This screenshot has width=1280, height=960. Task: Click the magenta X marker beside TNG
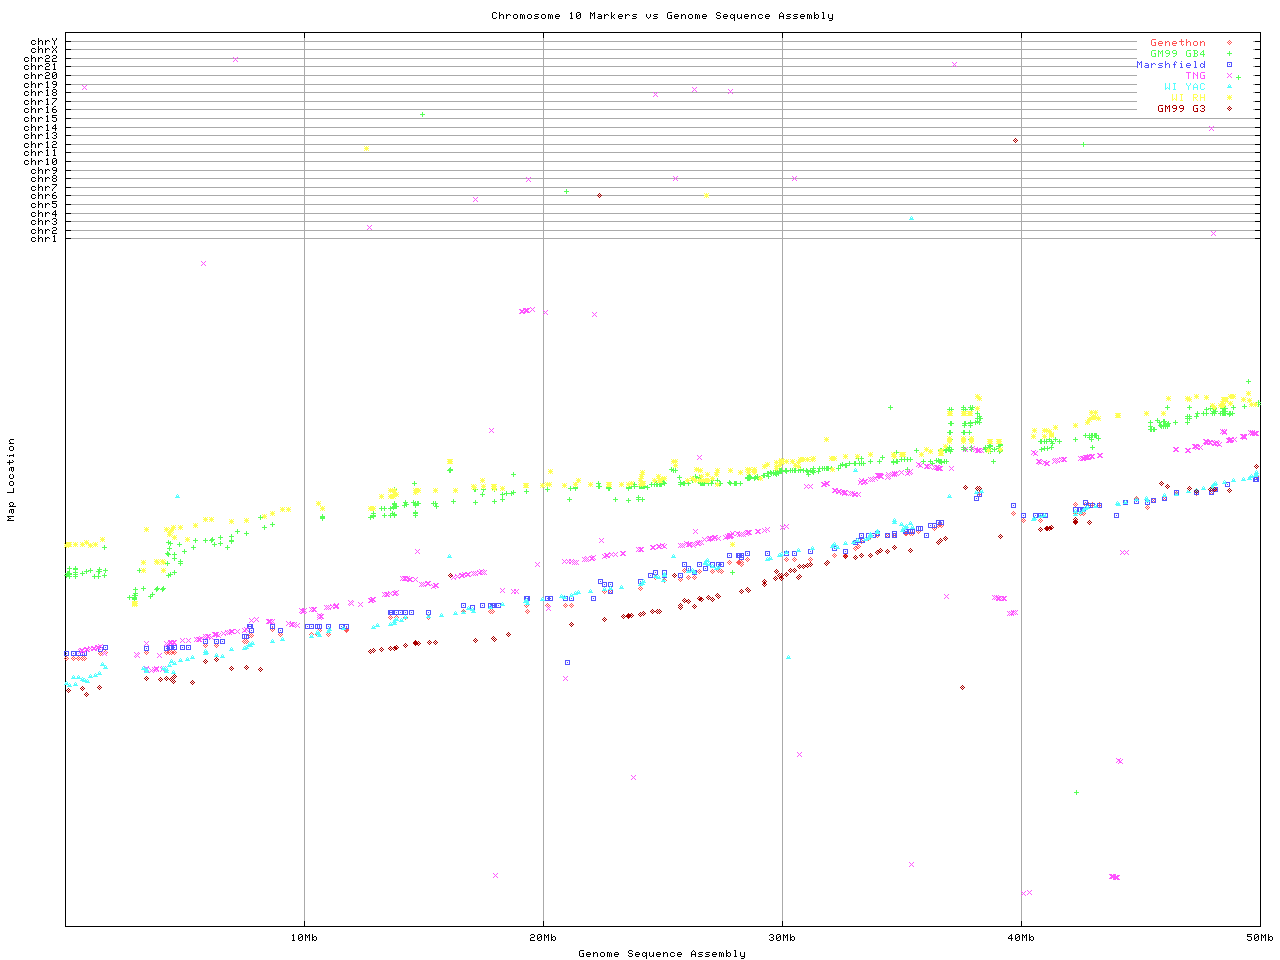coord(1229,76)
